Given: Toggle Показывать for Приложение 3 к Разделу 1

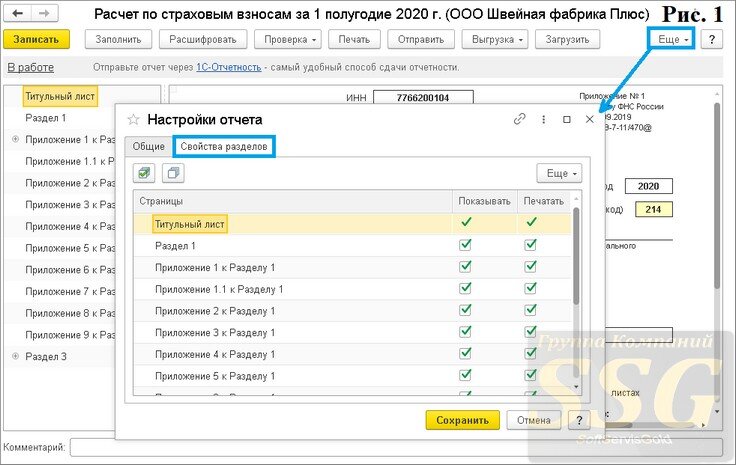Looking at the screenshot, I should tap(465, 331).
